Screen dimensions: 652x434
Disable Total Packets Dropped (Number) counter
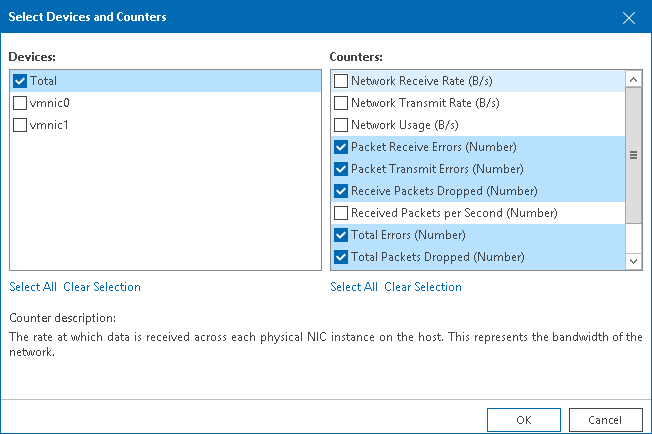coord(341,257)
